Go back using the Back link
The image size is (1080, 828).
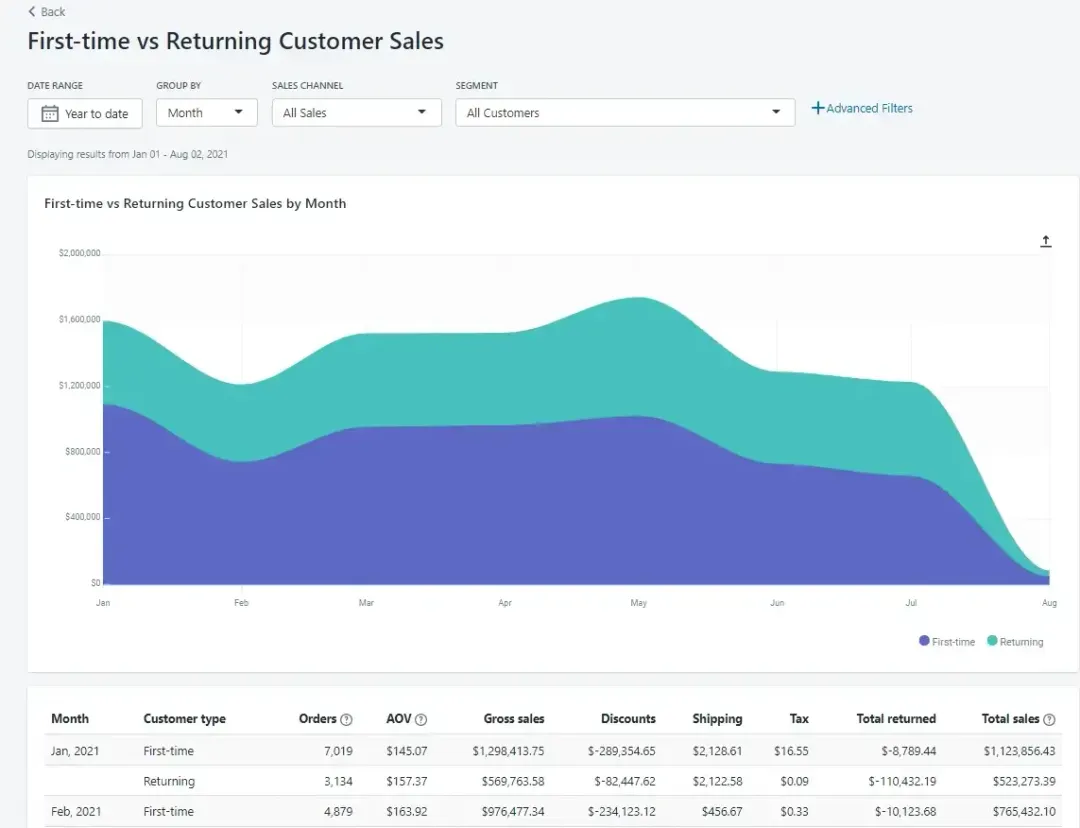click(x=46, y=12)
